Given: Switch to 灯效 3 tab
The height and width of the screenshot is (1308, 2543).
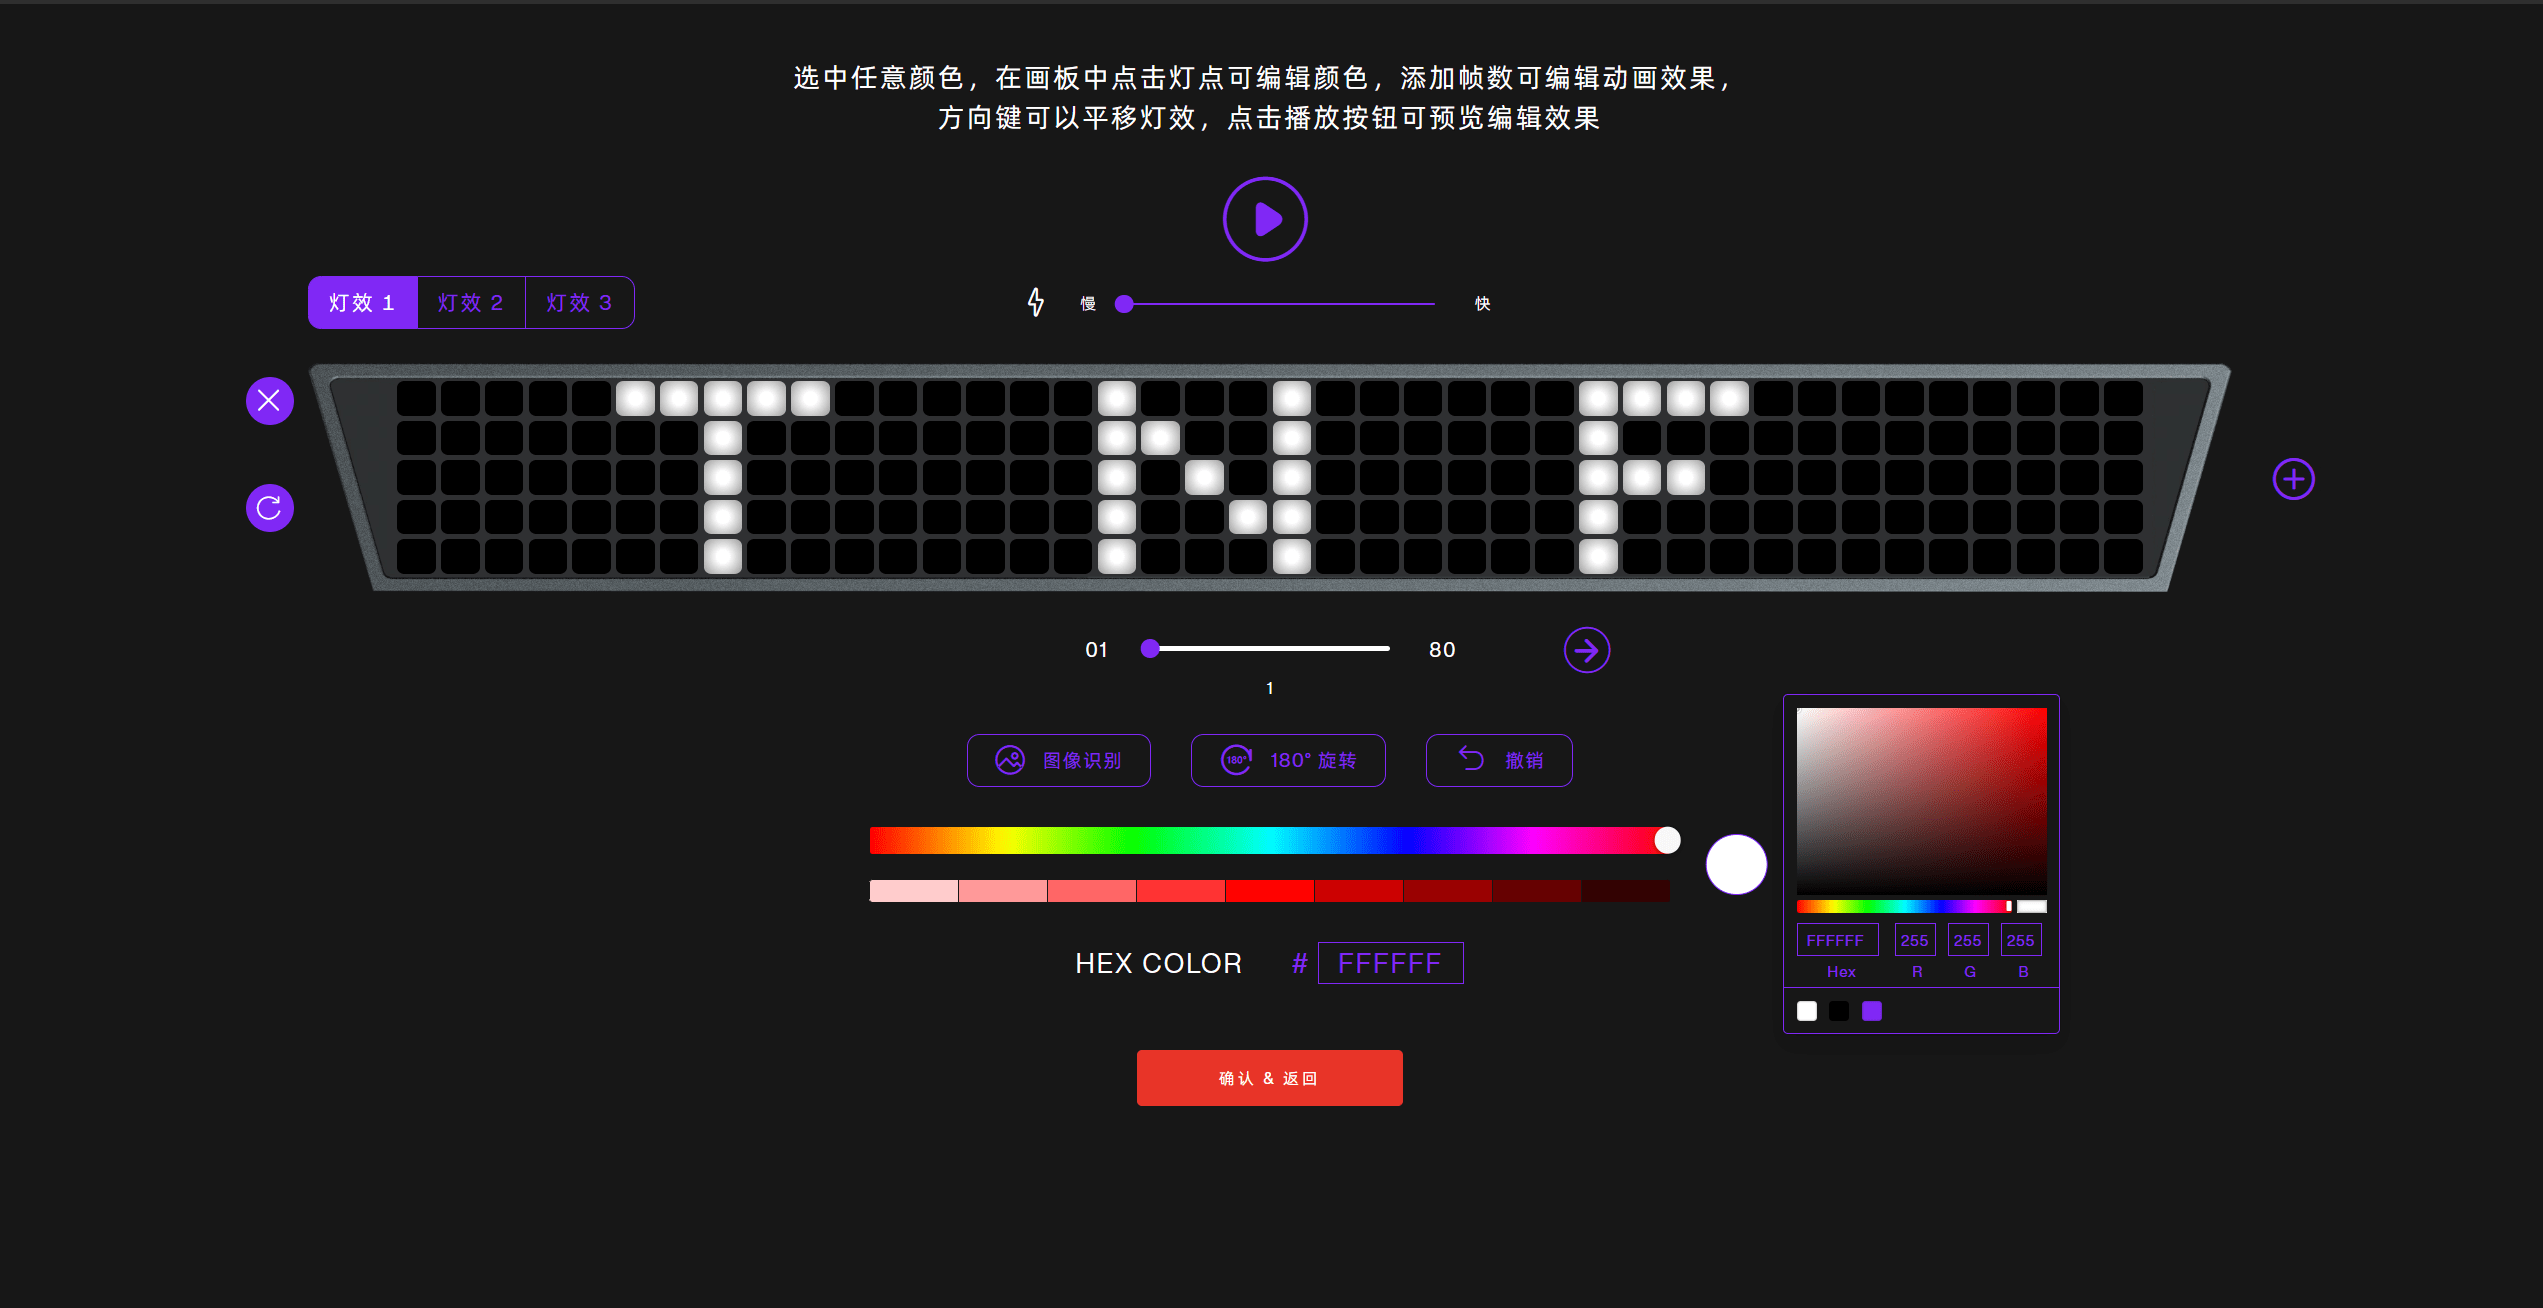Looking at the screenshot, I should tap(579, 303).
